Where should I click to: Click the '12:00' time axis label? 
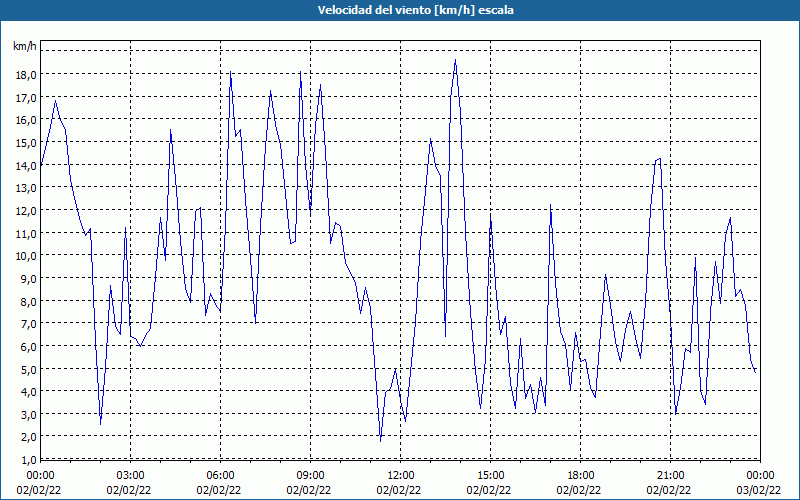(401, 476)
